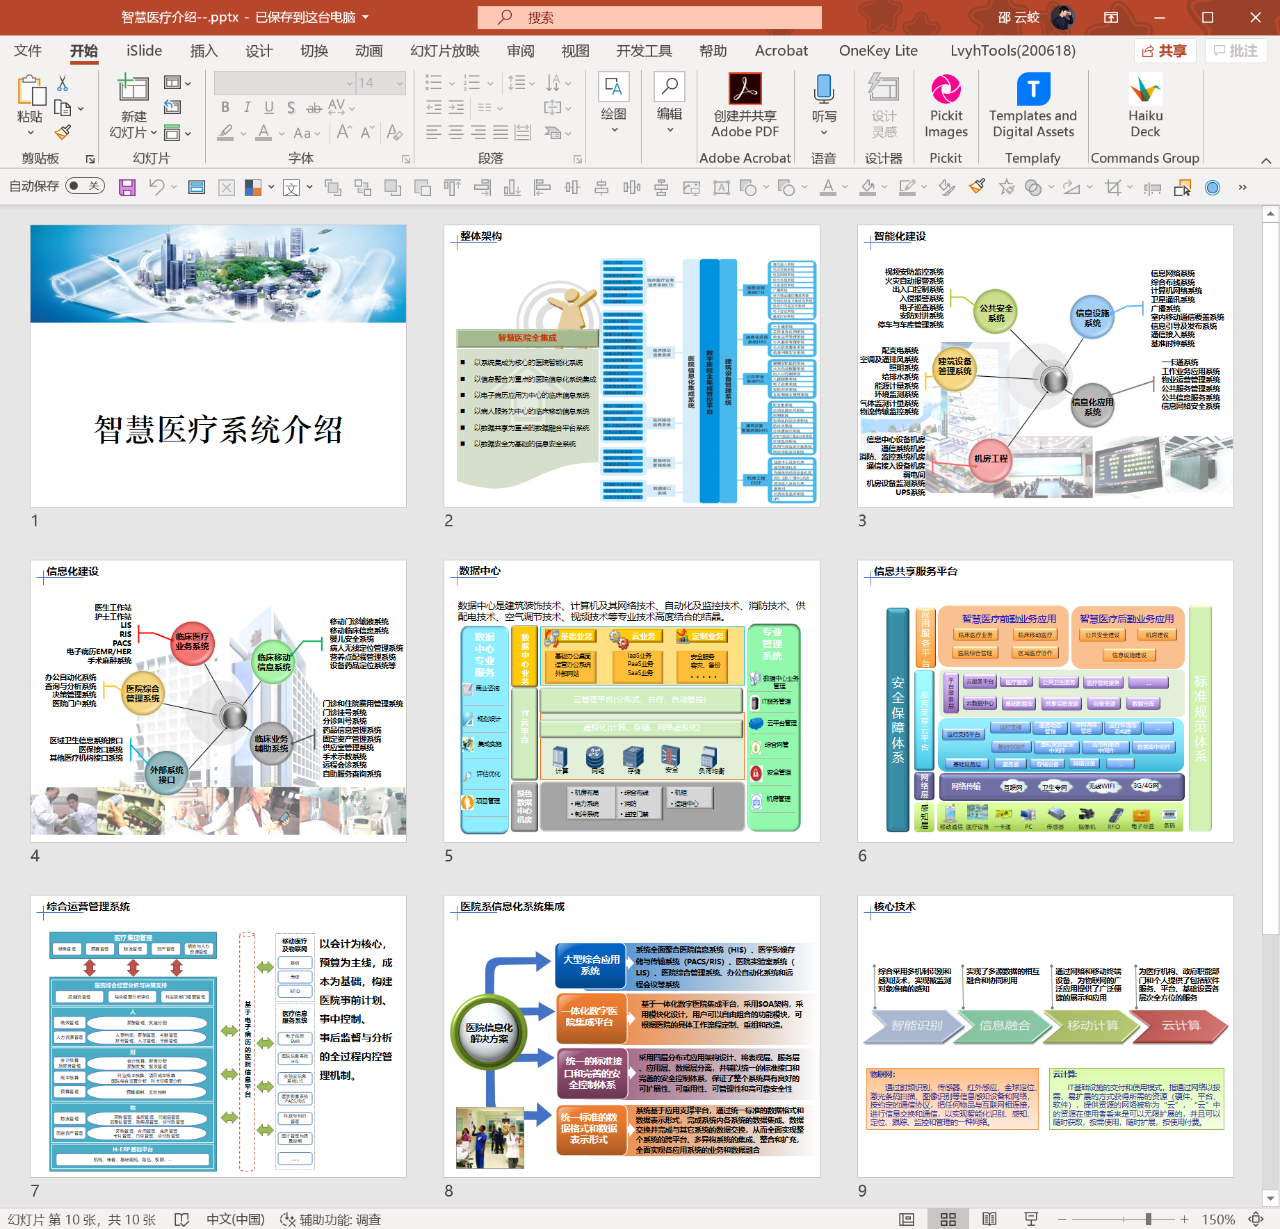Launch the Haiku Deck add-in
This screenshot has width=1280, height=1229.
click(x=1146, y=106)
